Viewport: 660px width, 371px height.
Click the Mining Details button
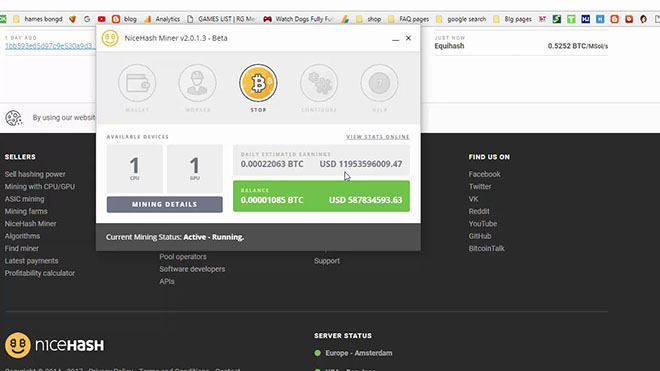pyautogui.click(x=165, y=204)
